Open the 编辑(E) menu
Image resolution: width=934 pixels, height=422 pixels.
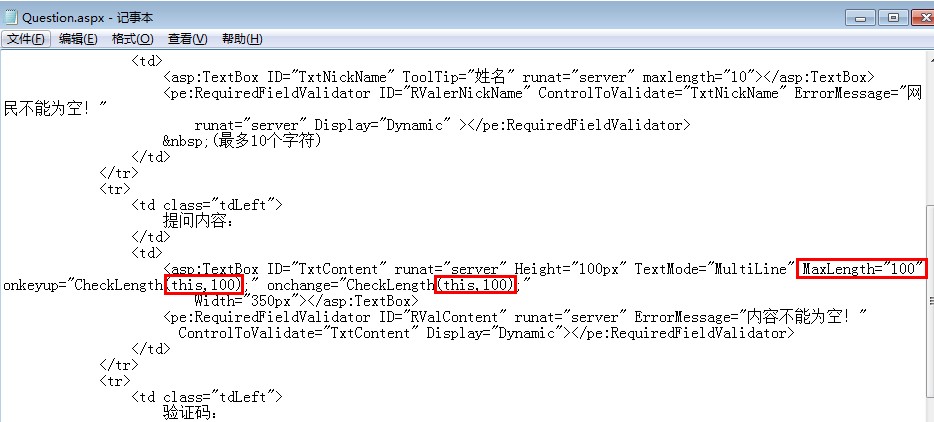click(x=78, y=39)
